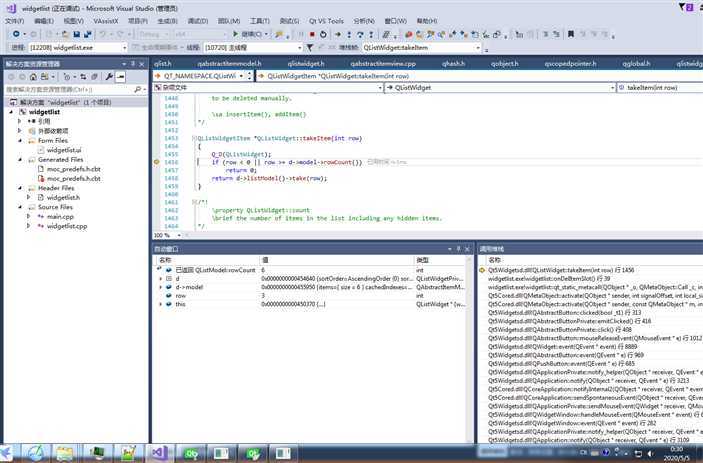Collapse the Form Files folder
This screenshot has width=703, height=463.
coord(20,141)
